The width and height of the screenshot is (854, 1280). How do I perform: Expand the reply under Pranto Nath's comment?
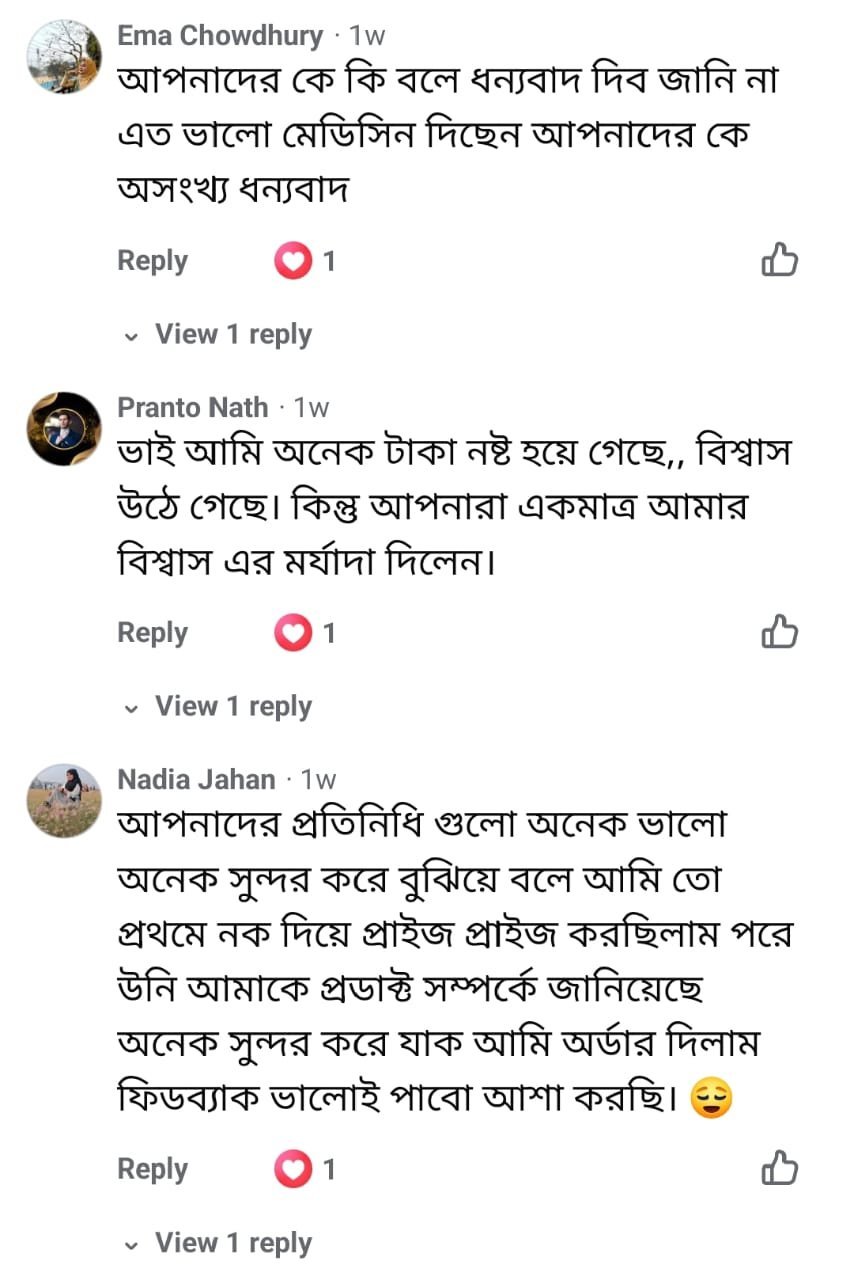[232, 706]
